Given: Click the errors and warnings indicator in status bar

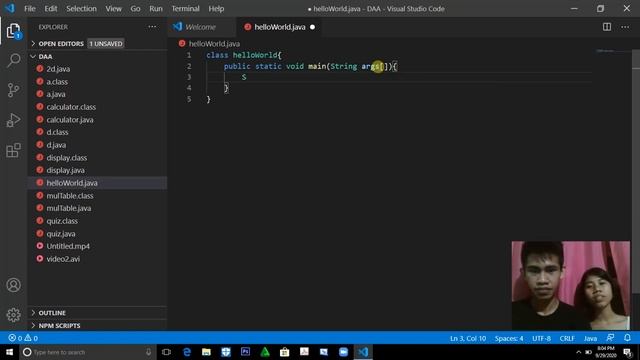Looking at the screenshot, I should (x=23, y=338).
